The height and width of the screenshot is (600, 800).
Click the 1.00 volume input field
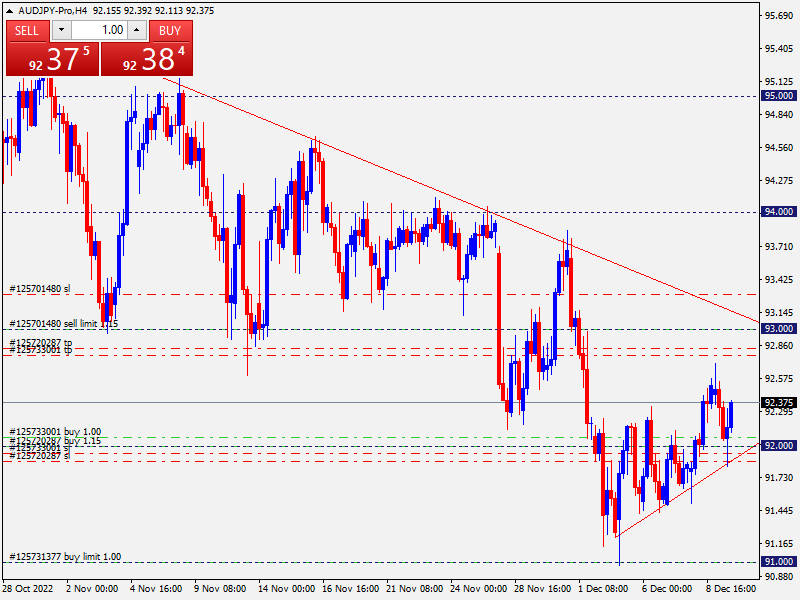click(99, 30)
